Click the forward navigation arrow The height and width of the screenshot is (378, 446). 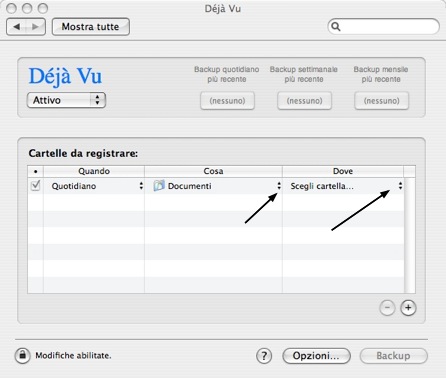point(35,27)
